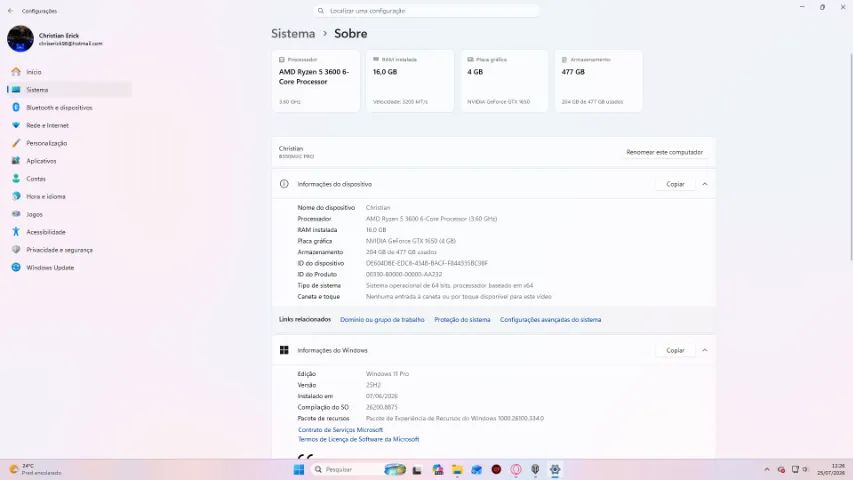Open Bluetooth e dispositivos settings
Viewport: 853px width, 480px height.
[70, 108]
